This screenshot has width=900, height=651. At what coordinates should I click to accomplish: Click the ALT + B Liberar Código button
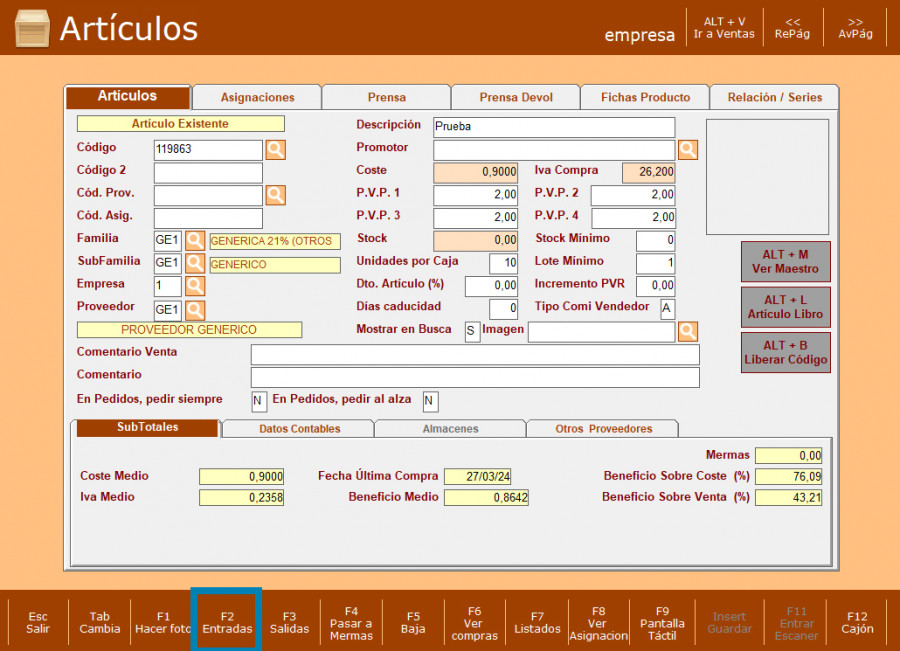[785, 352]
